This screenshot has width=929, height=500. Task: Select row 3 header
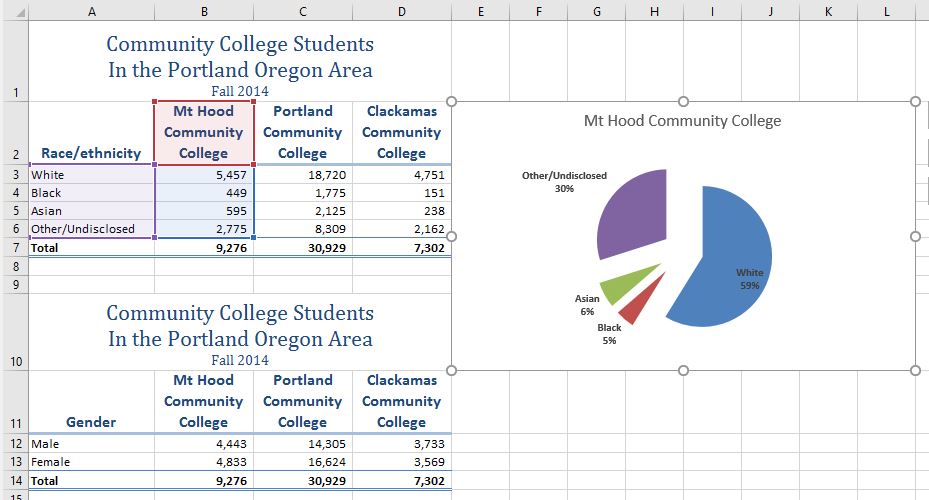point(15,175)
